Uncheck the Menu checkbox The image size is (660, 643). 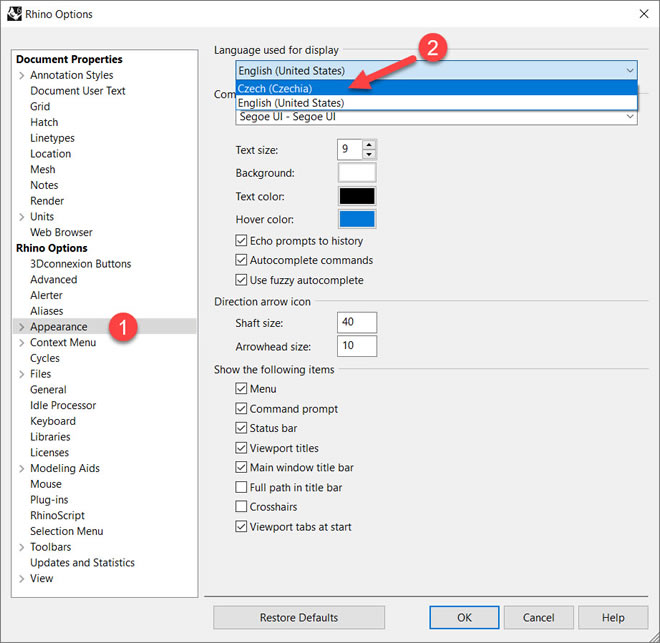click(241, 388)
